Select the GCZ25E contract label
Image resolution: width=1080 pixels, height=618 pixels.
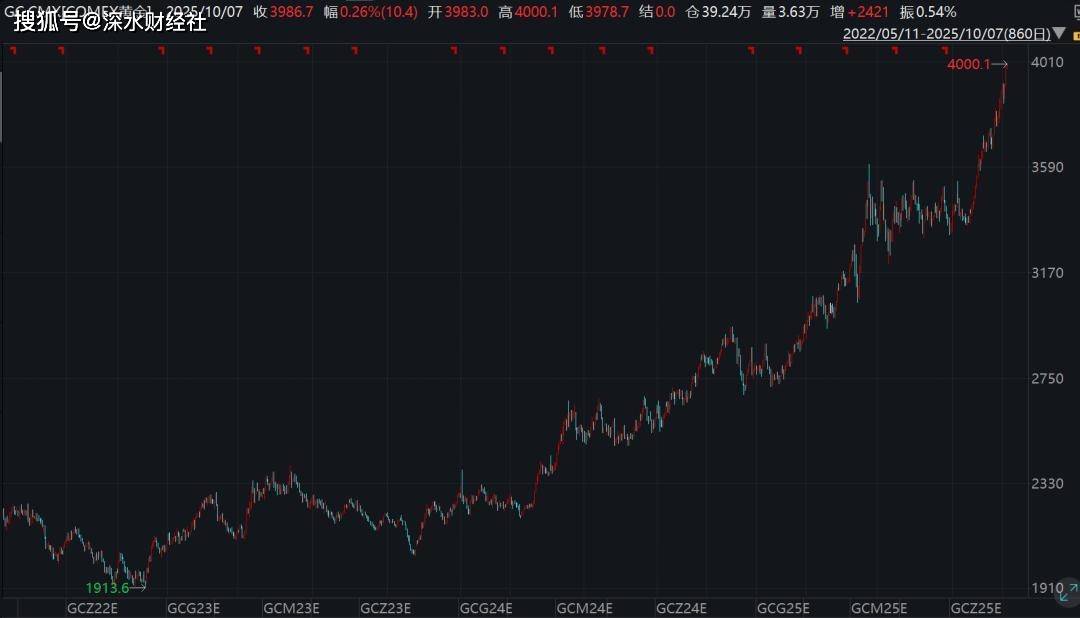[975, 608]
